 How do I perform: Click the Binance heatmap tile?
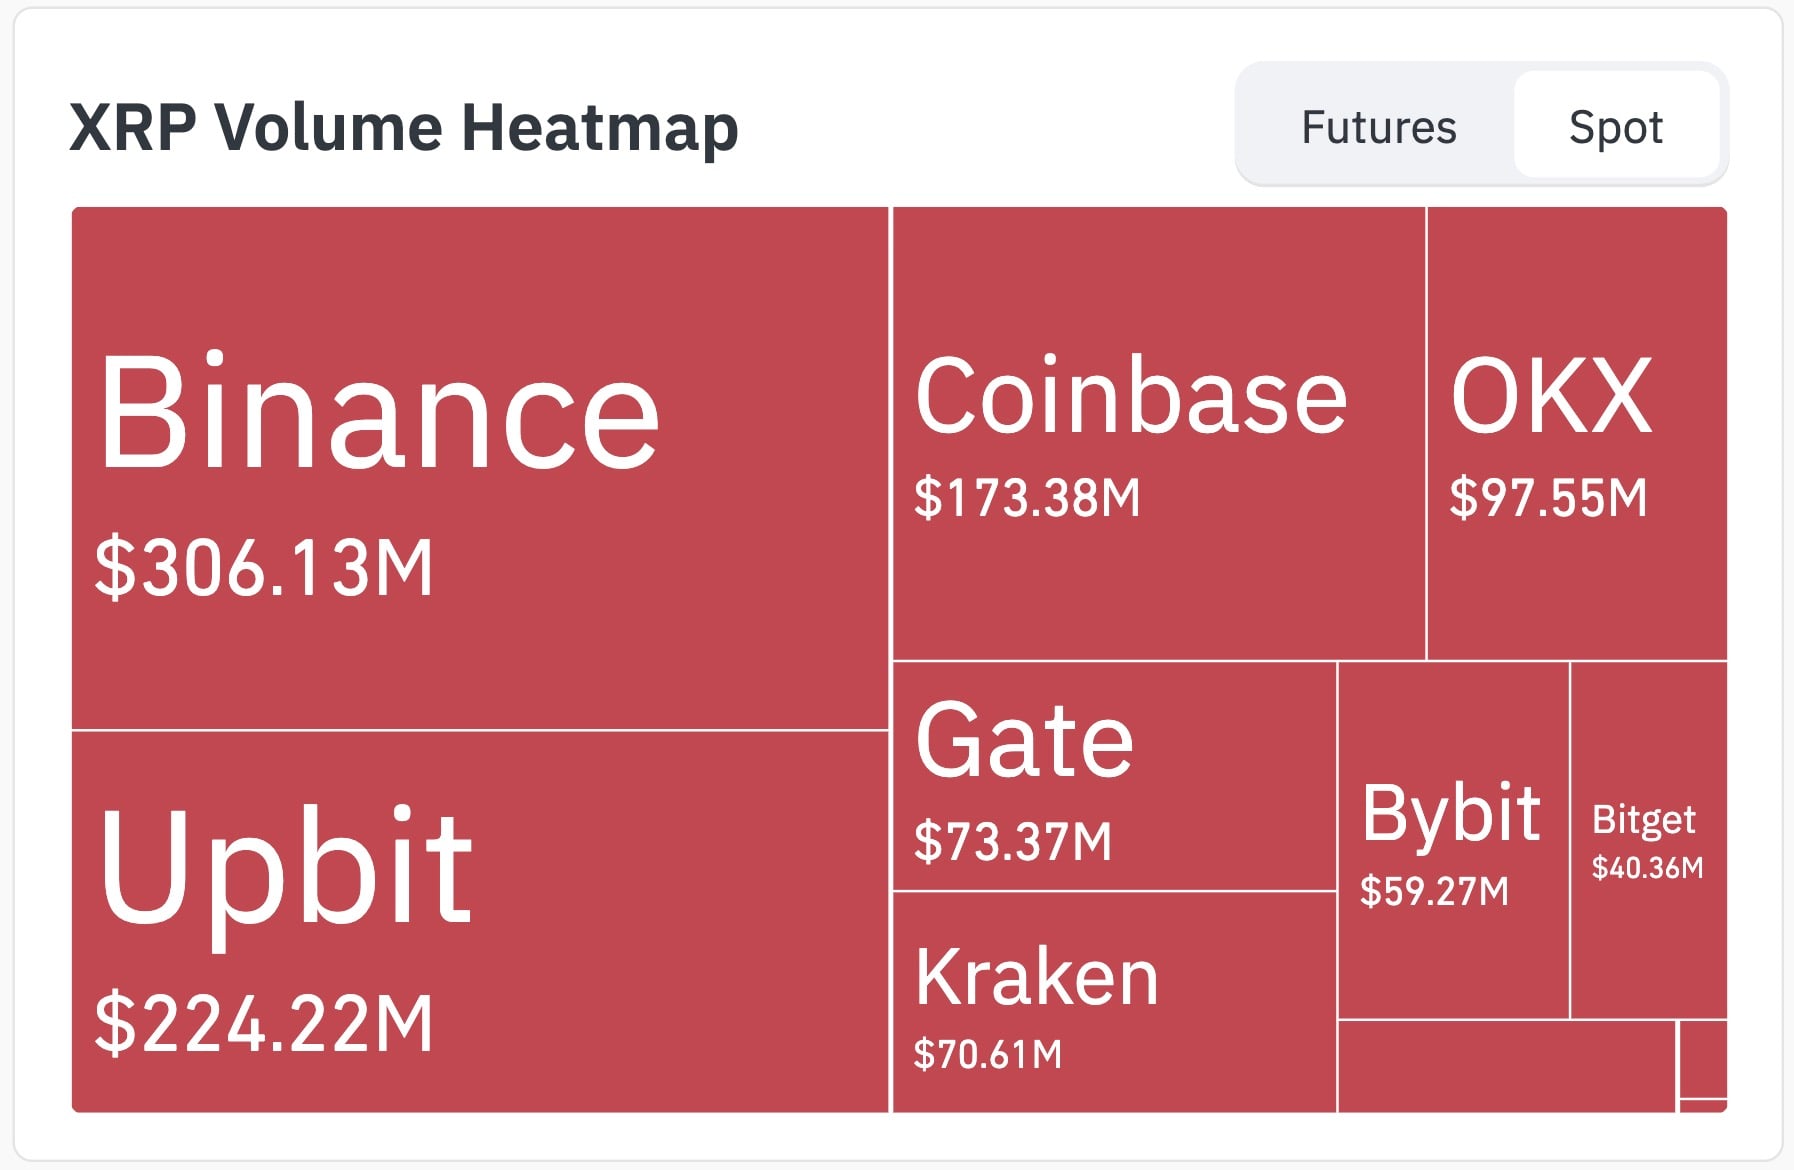click(x=480, y=468)
